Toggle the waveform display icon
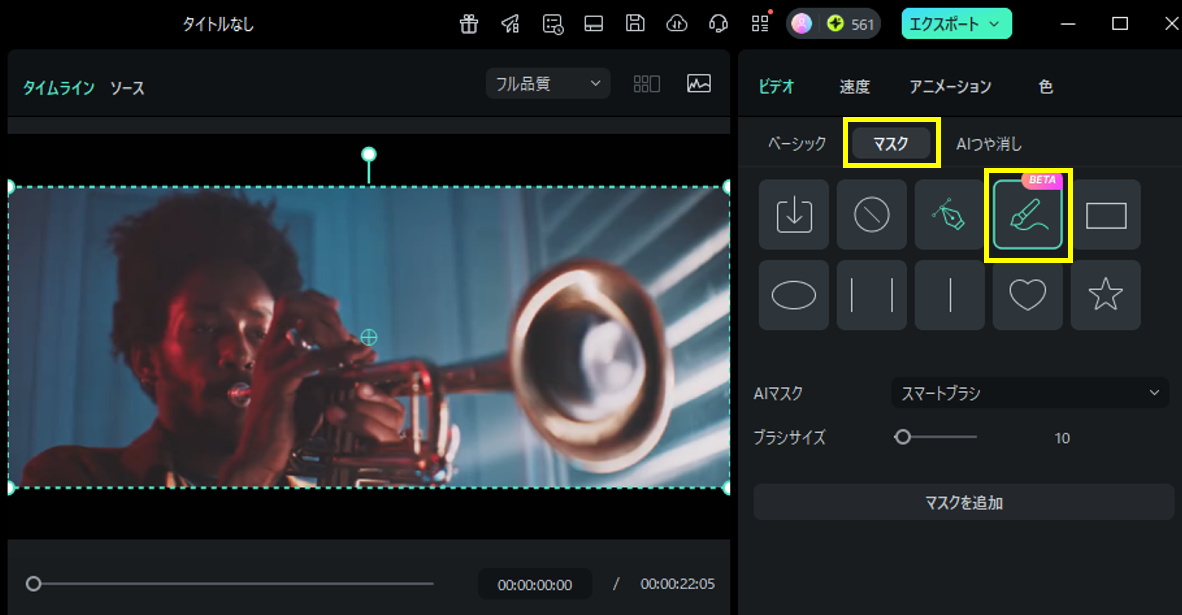The height and width of the screenshot is (615, 1182). [699, 84]
